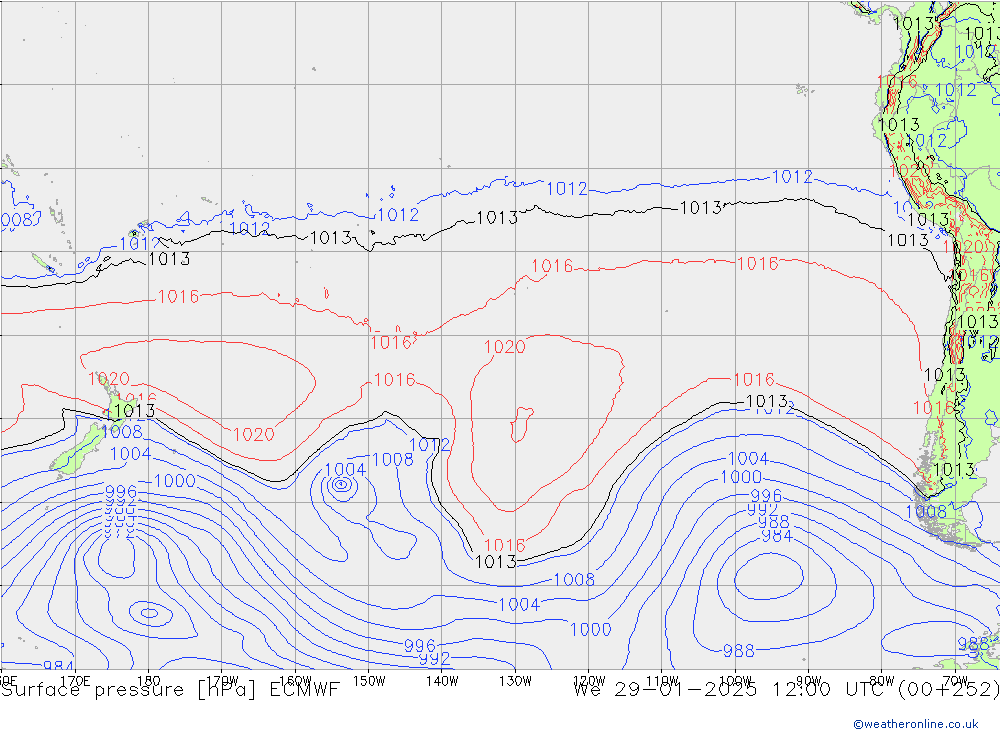Click the small island inside the central 1020 high
This screenshot has height=733, width=1000.
pyautogui.click(x=520, y=422)
